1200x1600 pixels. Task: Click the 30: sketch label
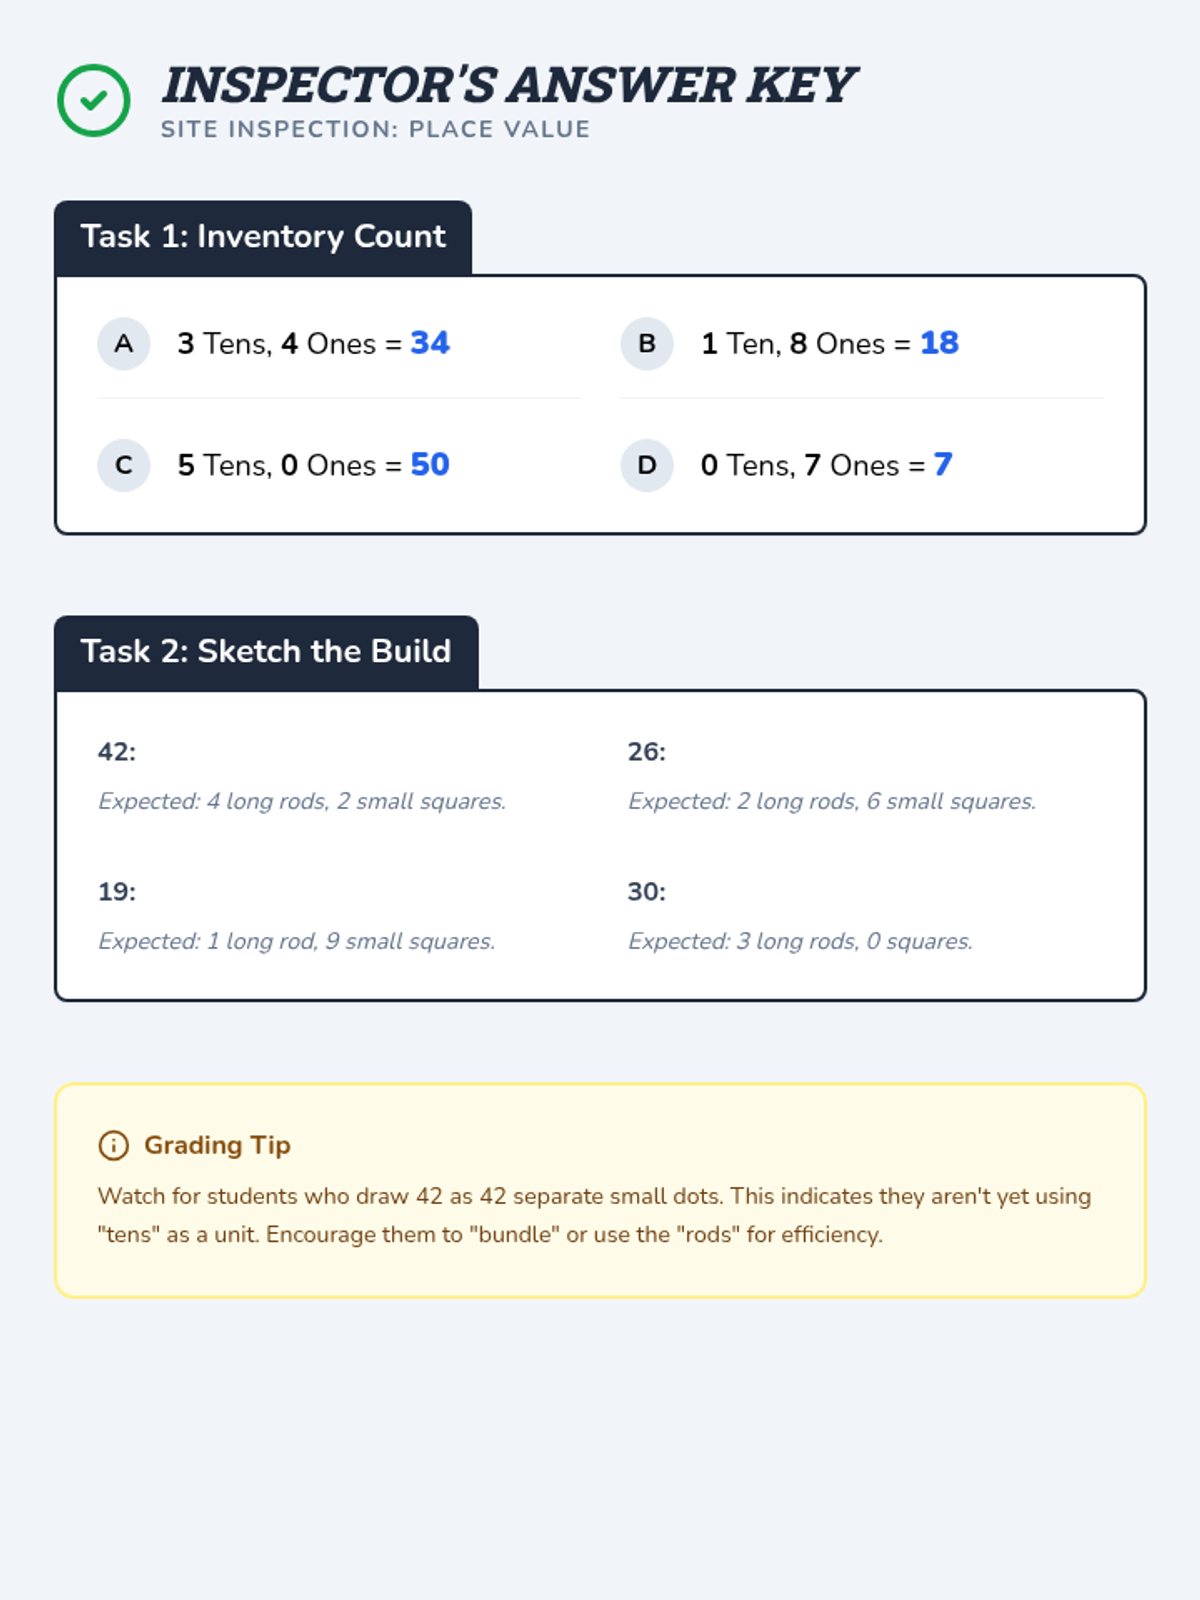(x=647, y=892)
